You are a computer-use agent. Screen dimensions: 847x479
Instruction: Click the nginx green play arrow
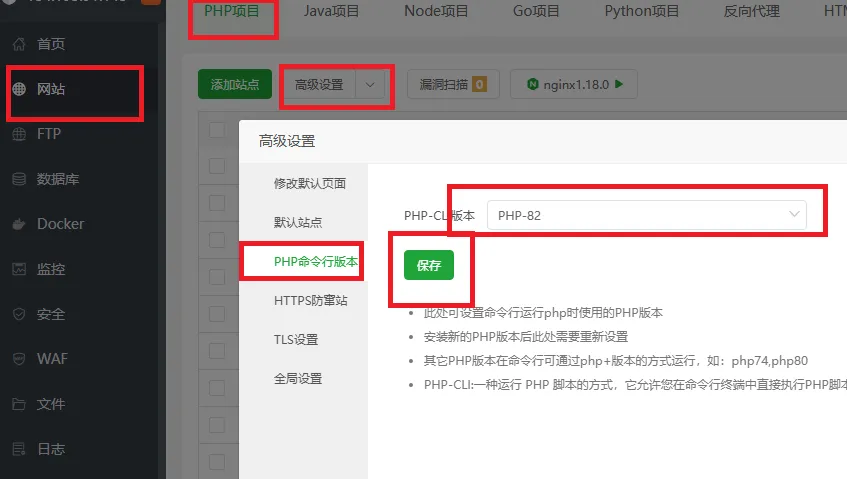point(619,84)
